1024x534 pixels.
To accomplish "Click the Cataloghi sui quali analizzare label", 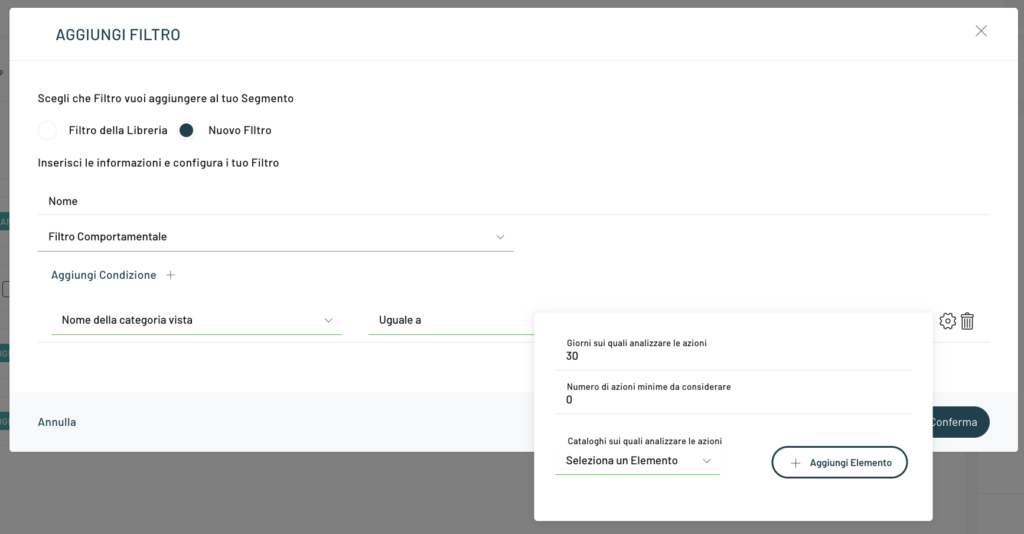I will click(x=644, y=441).
